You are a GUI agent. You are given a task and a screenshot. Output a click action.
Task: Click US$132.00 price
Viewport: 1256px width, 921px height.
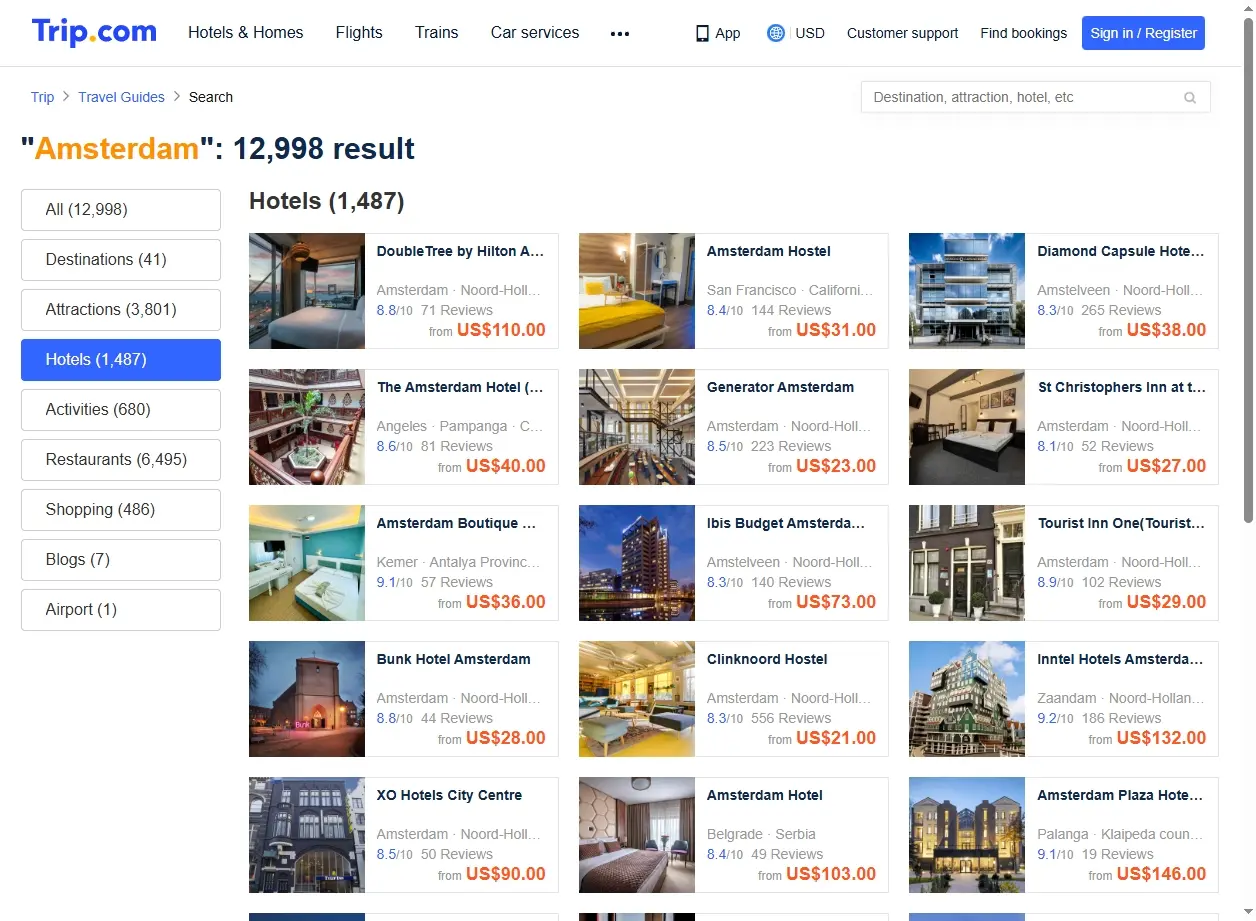[x=1161, y=738]
